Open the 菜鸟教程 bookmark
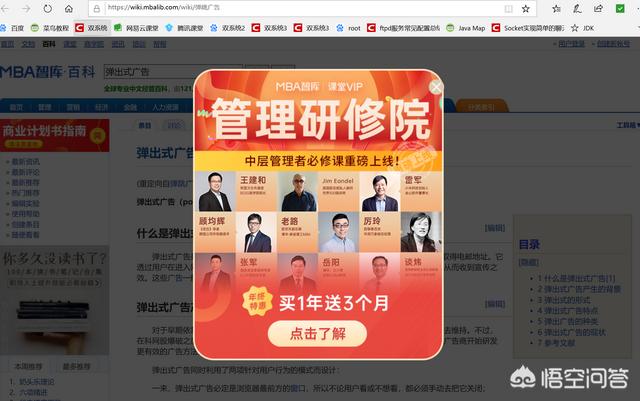This screenshot has width=640, height=401. [50, 28]
